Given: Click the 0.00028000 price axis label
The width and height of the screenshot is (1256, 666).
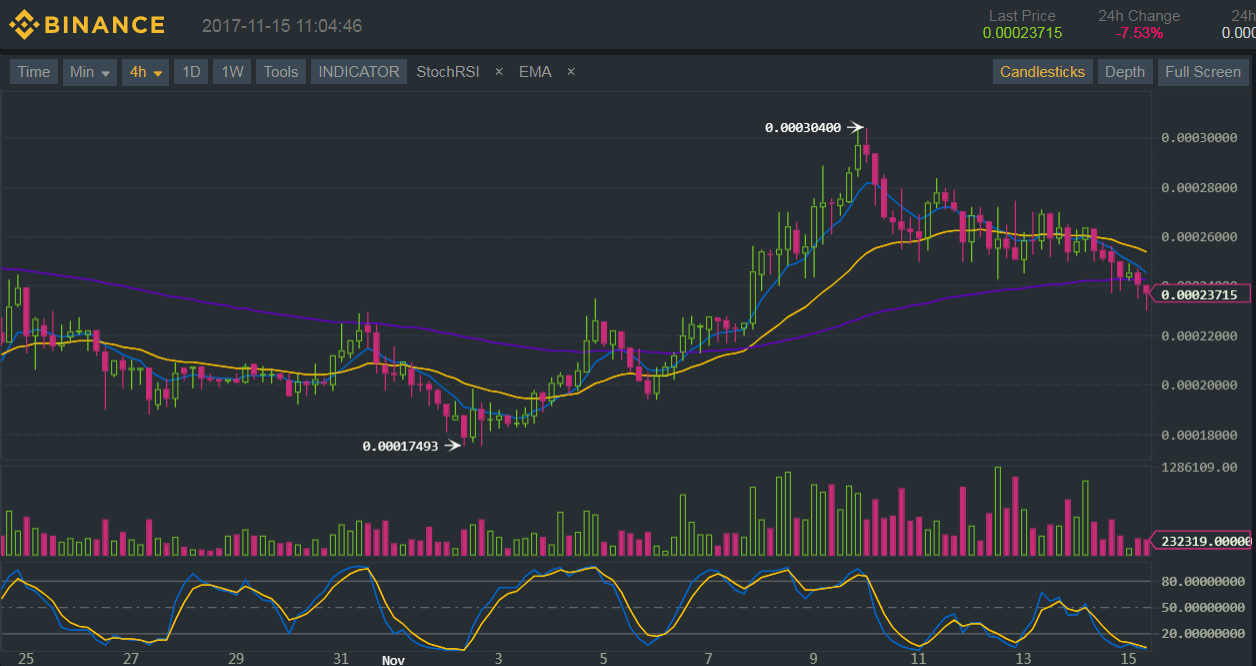Looking at the screenshot, I should [x=1199, y=188].
